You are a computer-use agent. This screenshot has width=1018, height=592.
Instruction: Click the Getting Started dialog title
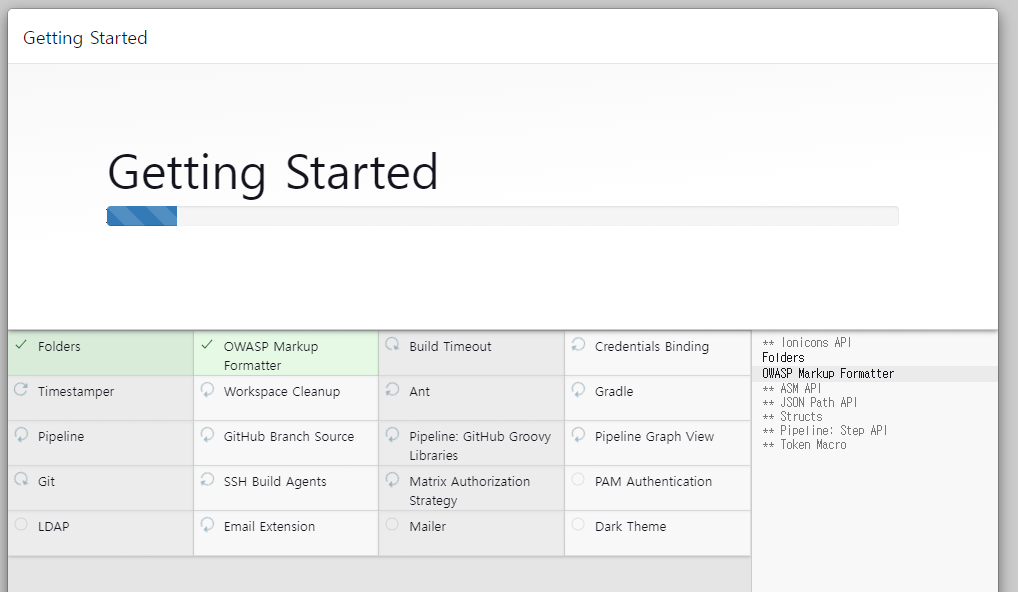[85, 38]
